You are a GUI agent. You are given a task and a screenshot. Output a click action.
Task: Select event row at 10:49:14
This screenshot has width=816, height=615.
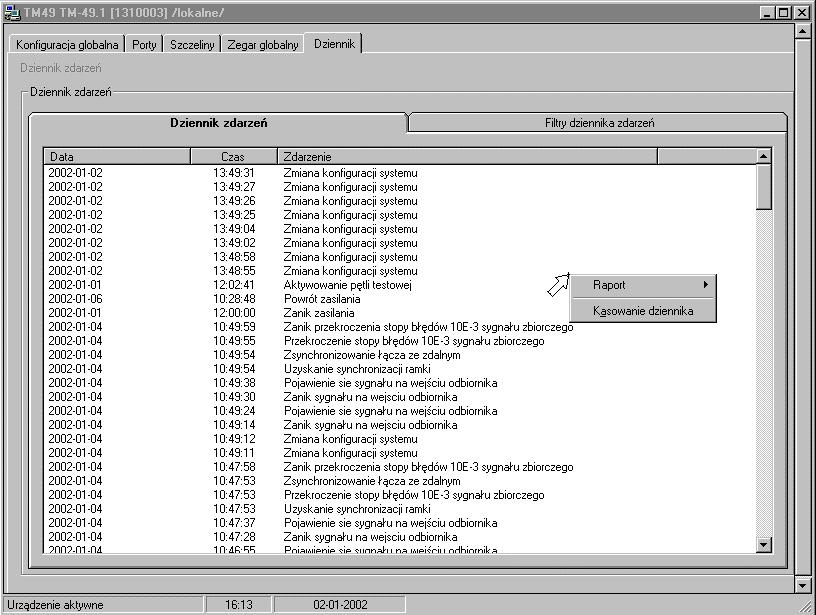click(x=400, y=425)
